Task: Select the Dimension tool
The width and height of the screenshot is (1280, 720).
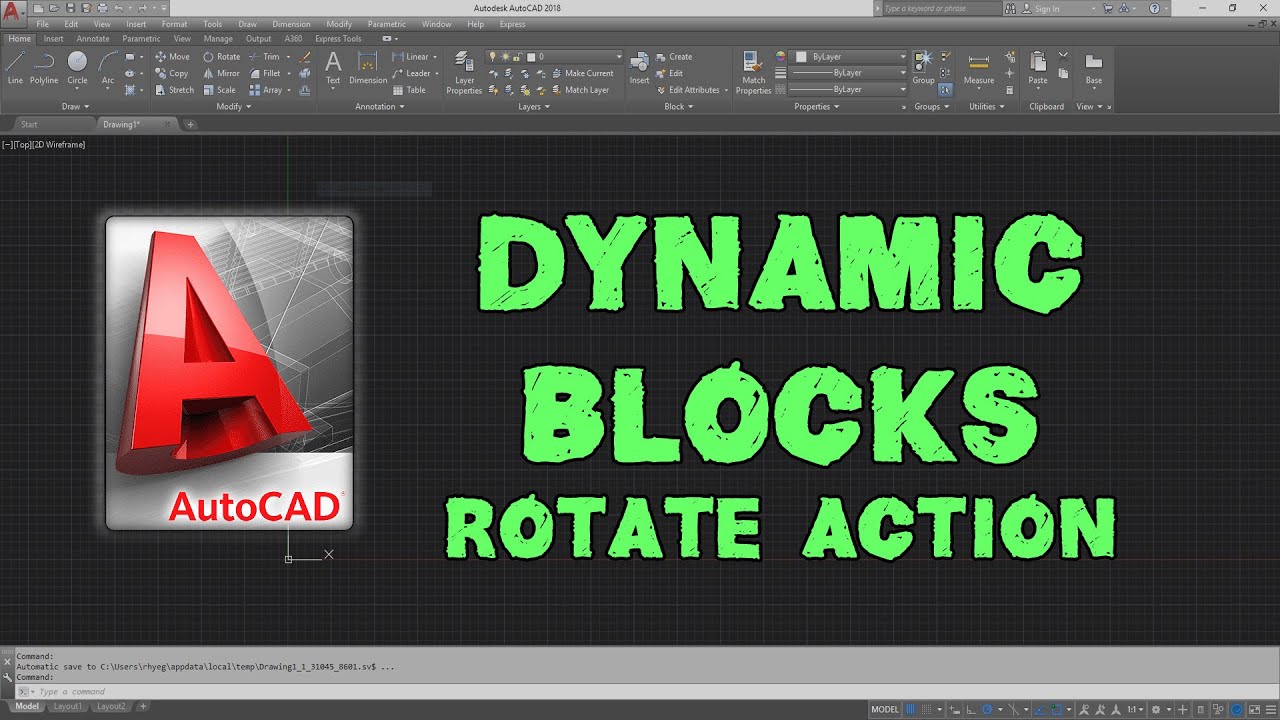Action: click(x=368, y=68)
